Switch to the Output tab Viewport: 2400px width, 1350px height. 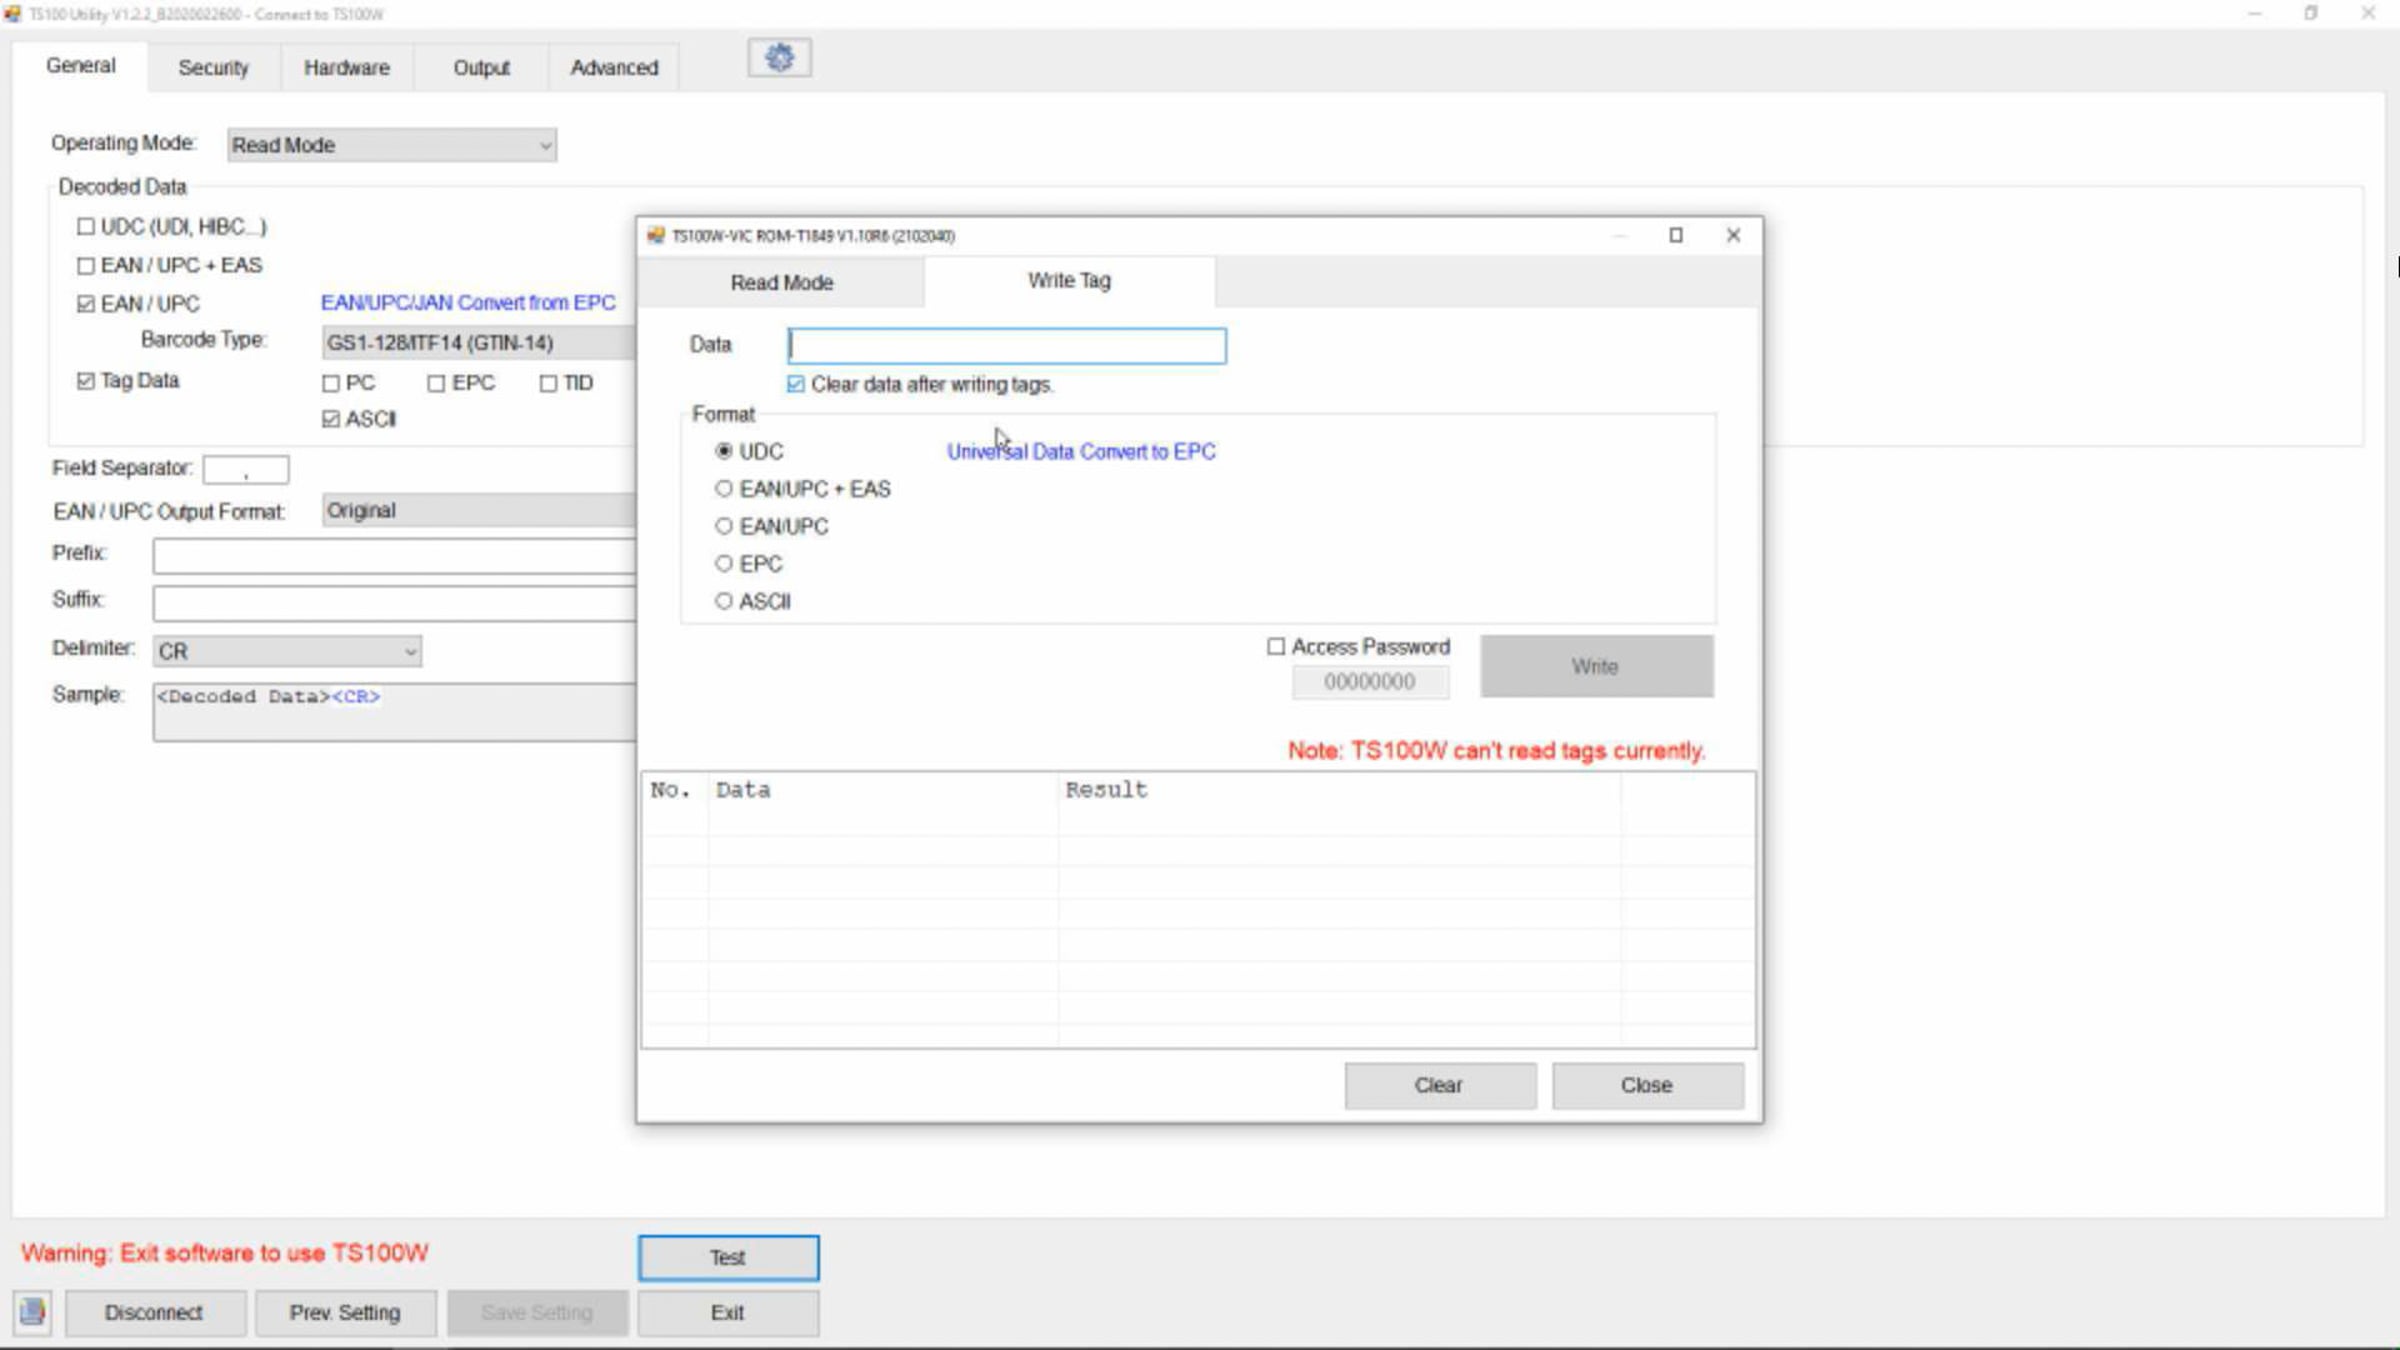point(481,68)
